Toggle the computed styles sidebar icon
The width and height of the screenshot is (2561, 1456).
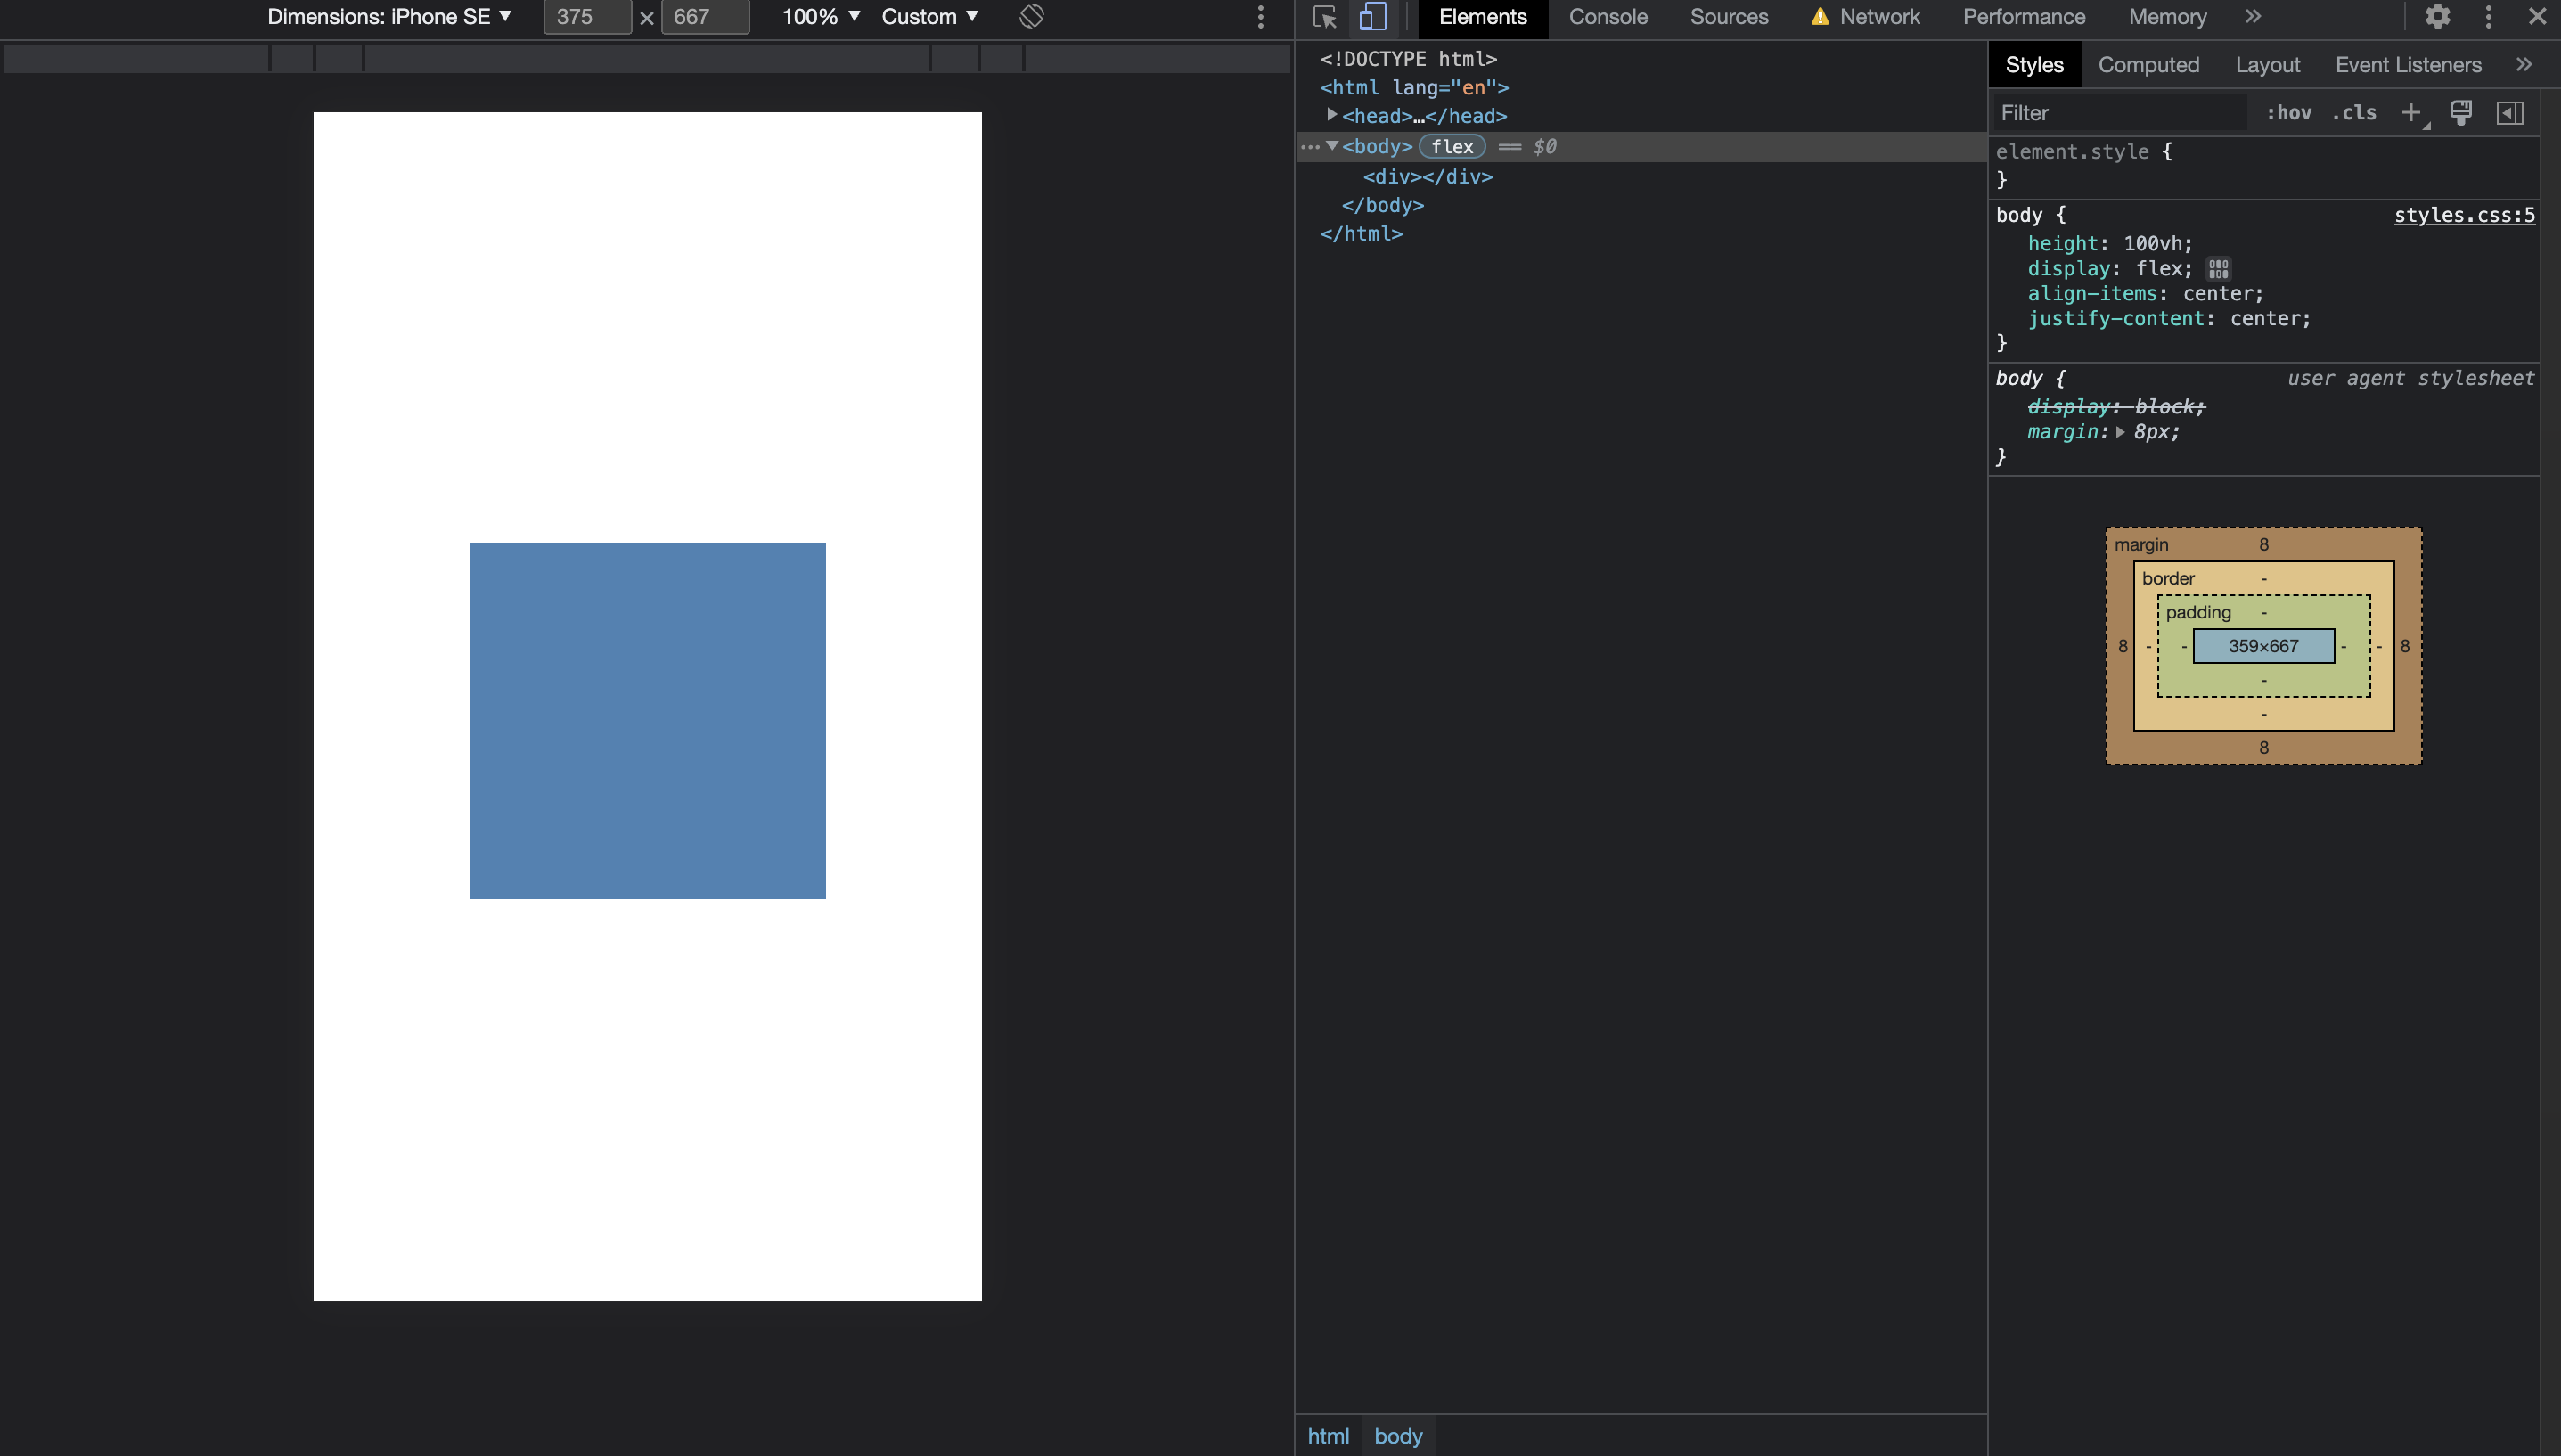(x=2510, y=113)
